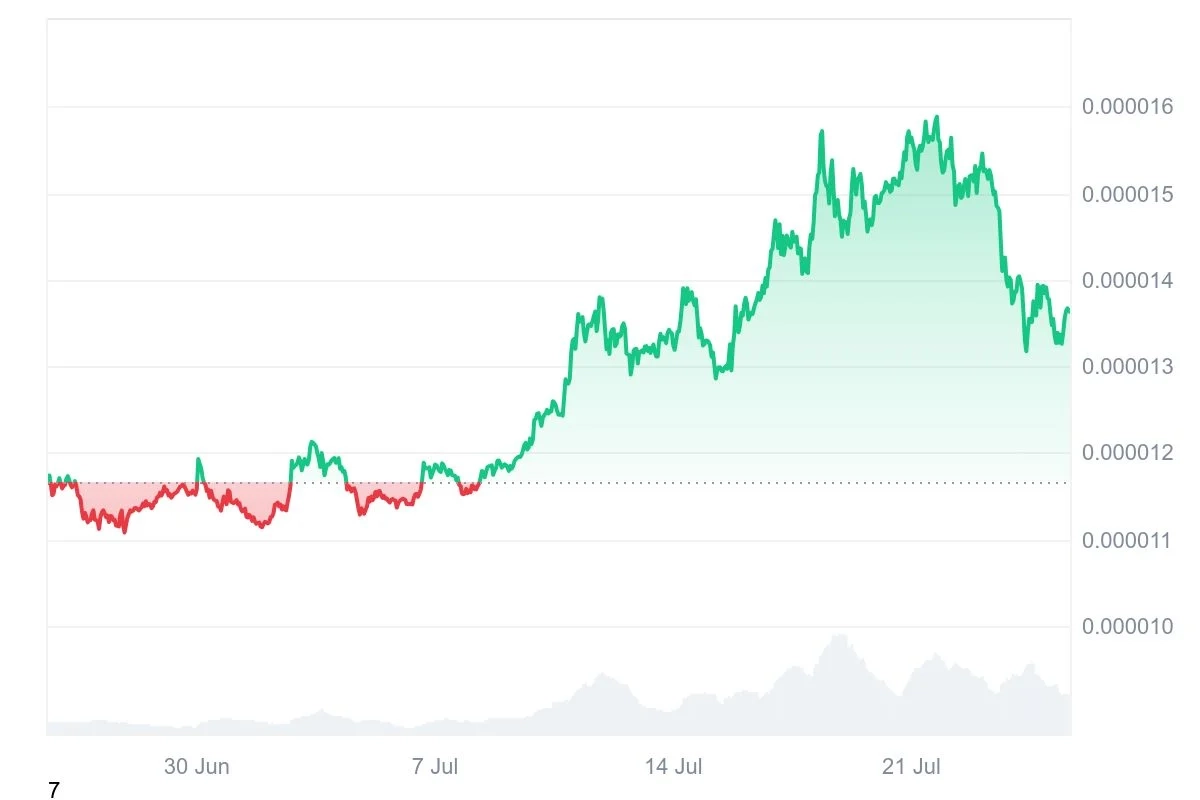Click the 30 Jun date label
This screenshot has height=800, width=1200.
tap(197, 767)
